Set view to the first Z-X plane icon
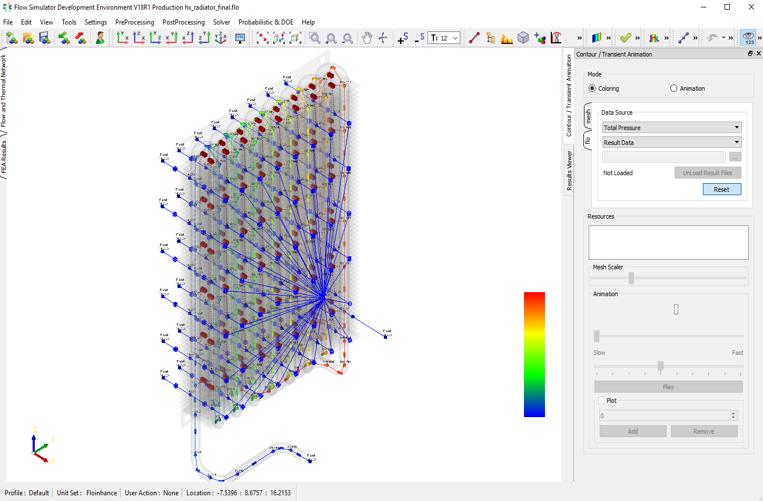 139,38
